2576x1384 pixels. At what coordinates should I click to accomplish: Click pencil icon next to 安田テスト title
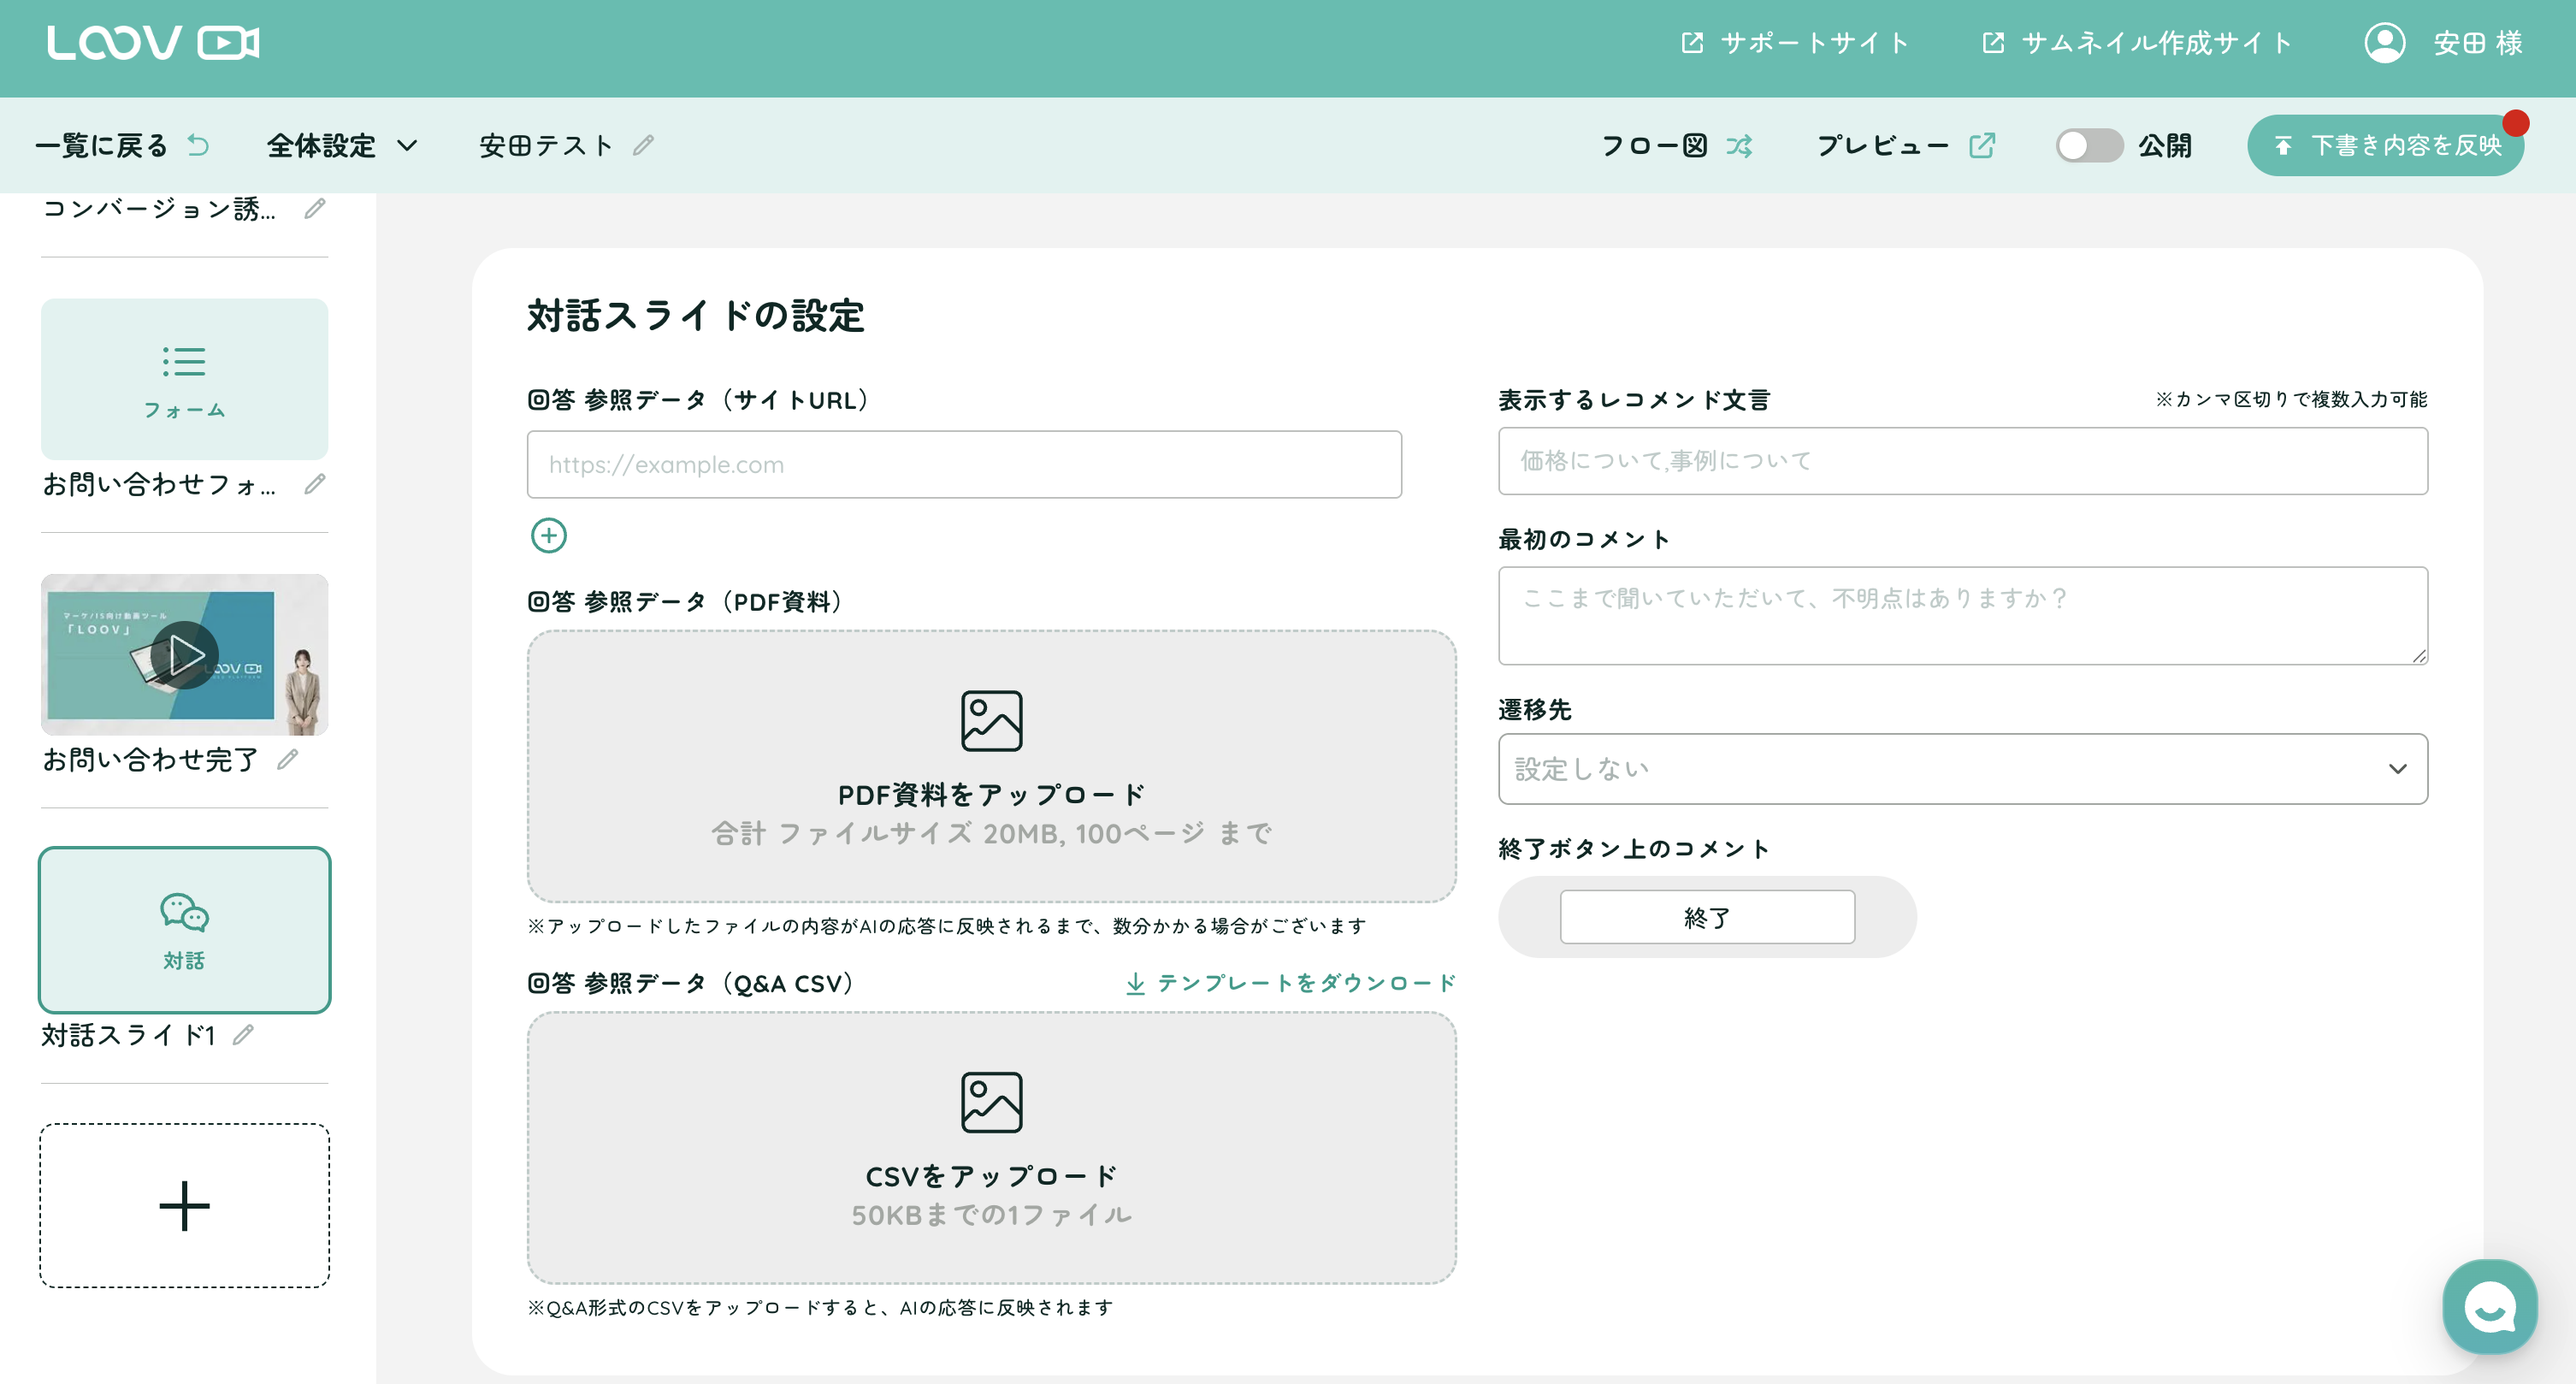pyautogui.click(x=643, y=146)
